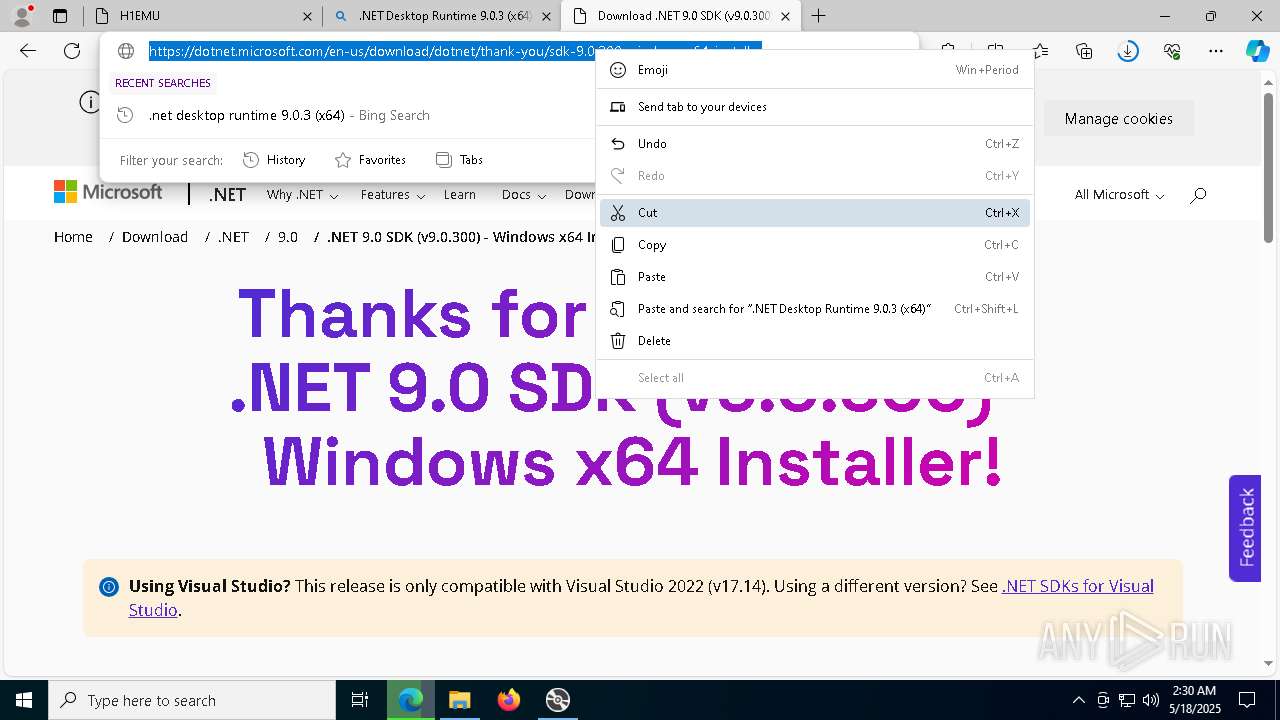Open the Edge profile avatar
Viewport: 1280px width, 720px height.
(21, 16)
